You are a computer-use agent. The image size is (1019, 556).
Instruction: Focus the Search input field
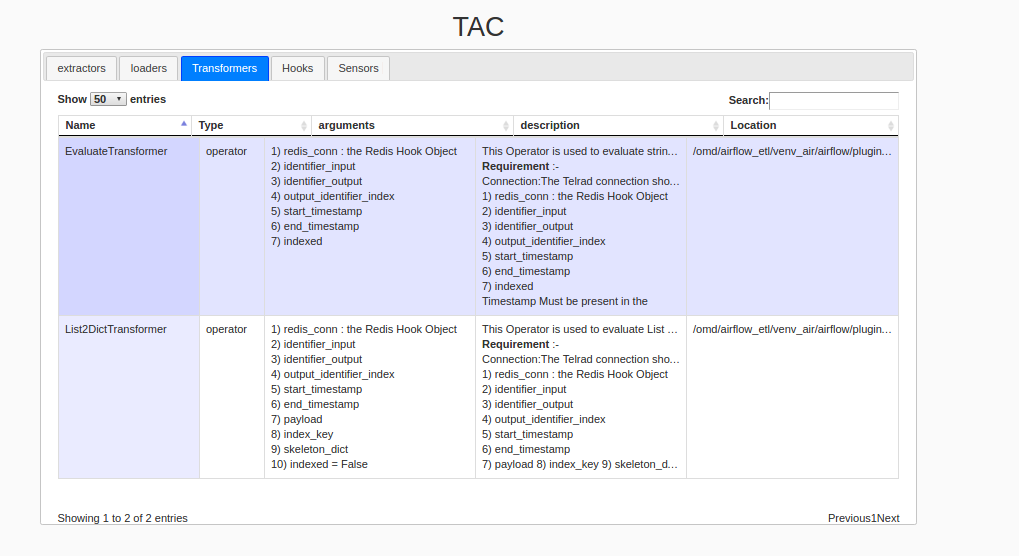(834, 101)
